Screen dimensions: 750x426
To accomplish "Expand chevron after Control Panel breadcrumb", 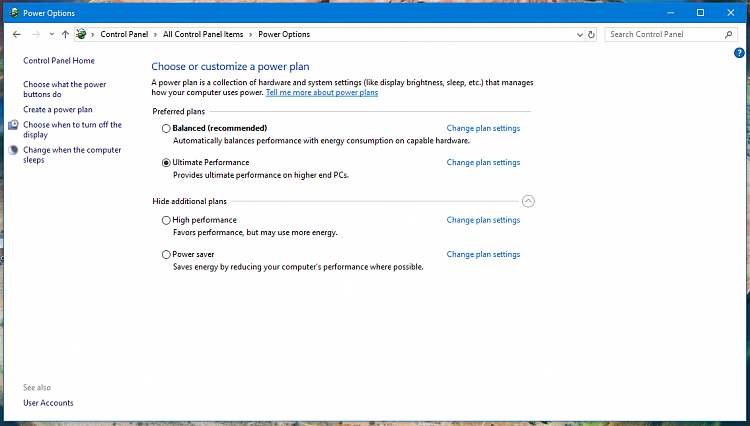I will tap(155, 34).
